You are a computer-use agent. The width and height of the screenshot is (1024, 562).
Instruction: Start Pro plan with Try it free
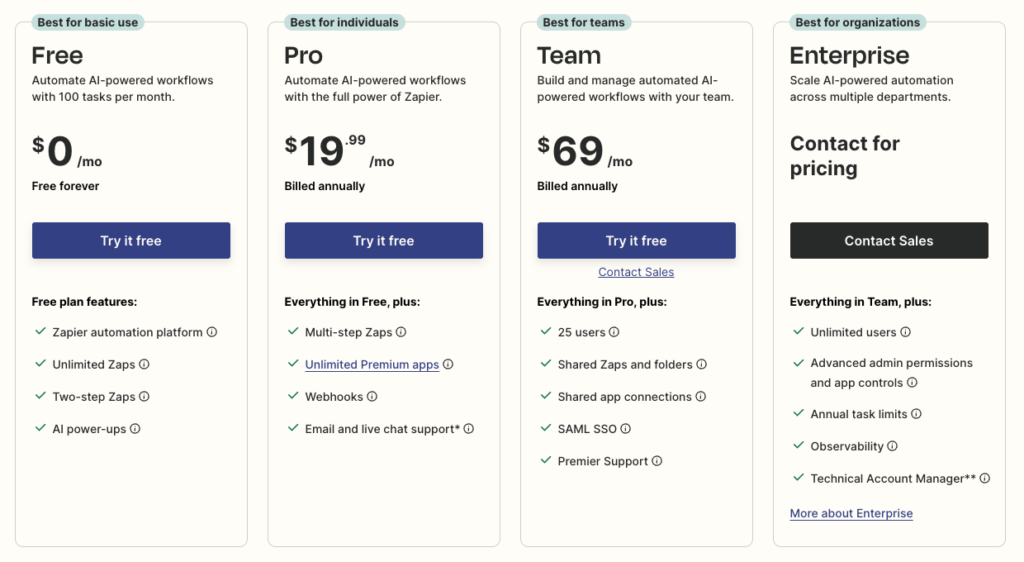384,240
